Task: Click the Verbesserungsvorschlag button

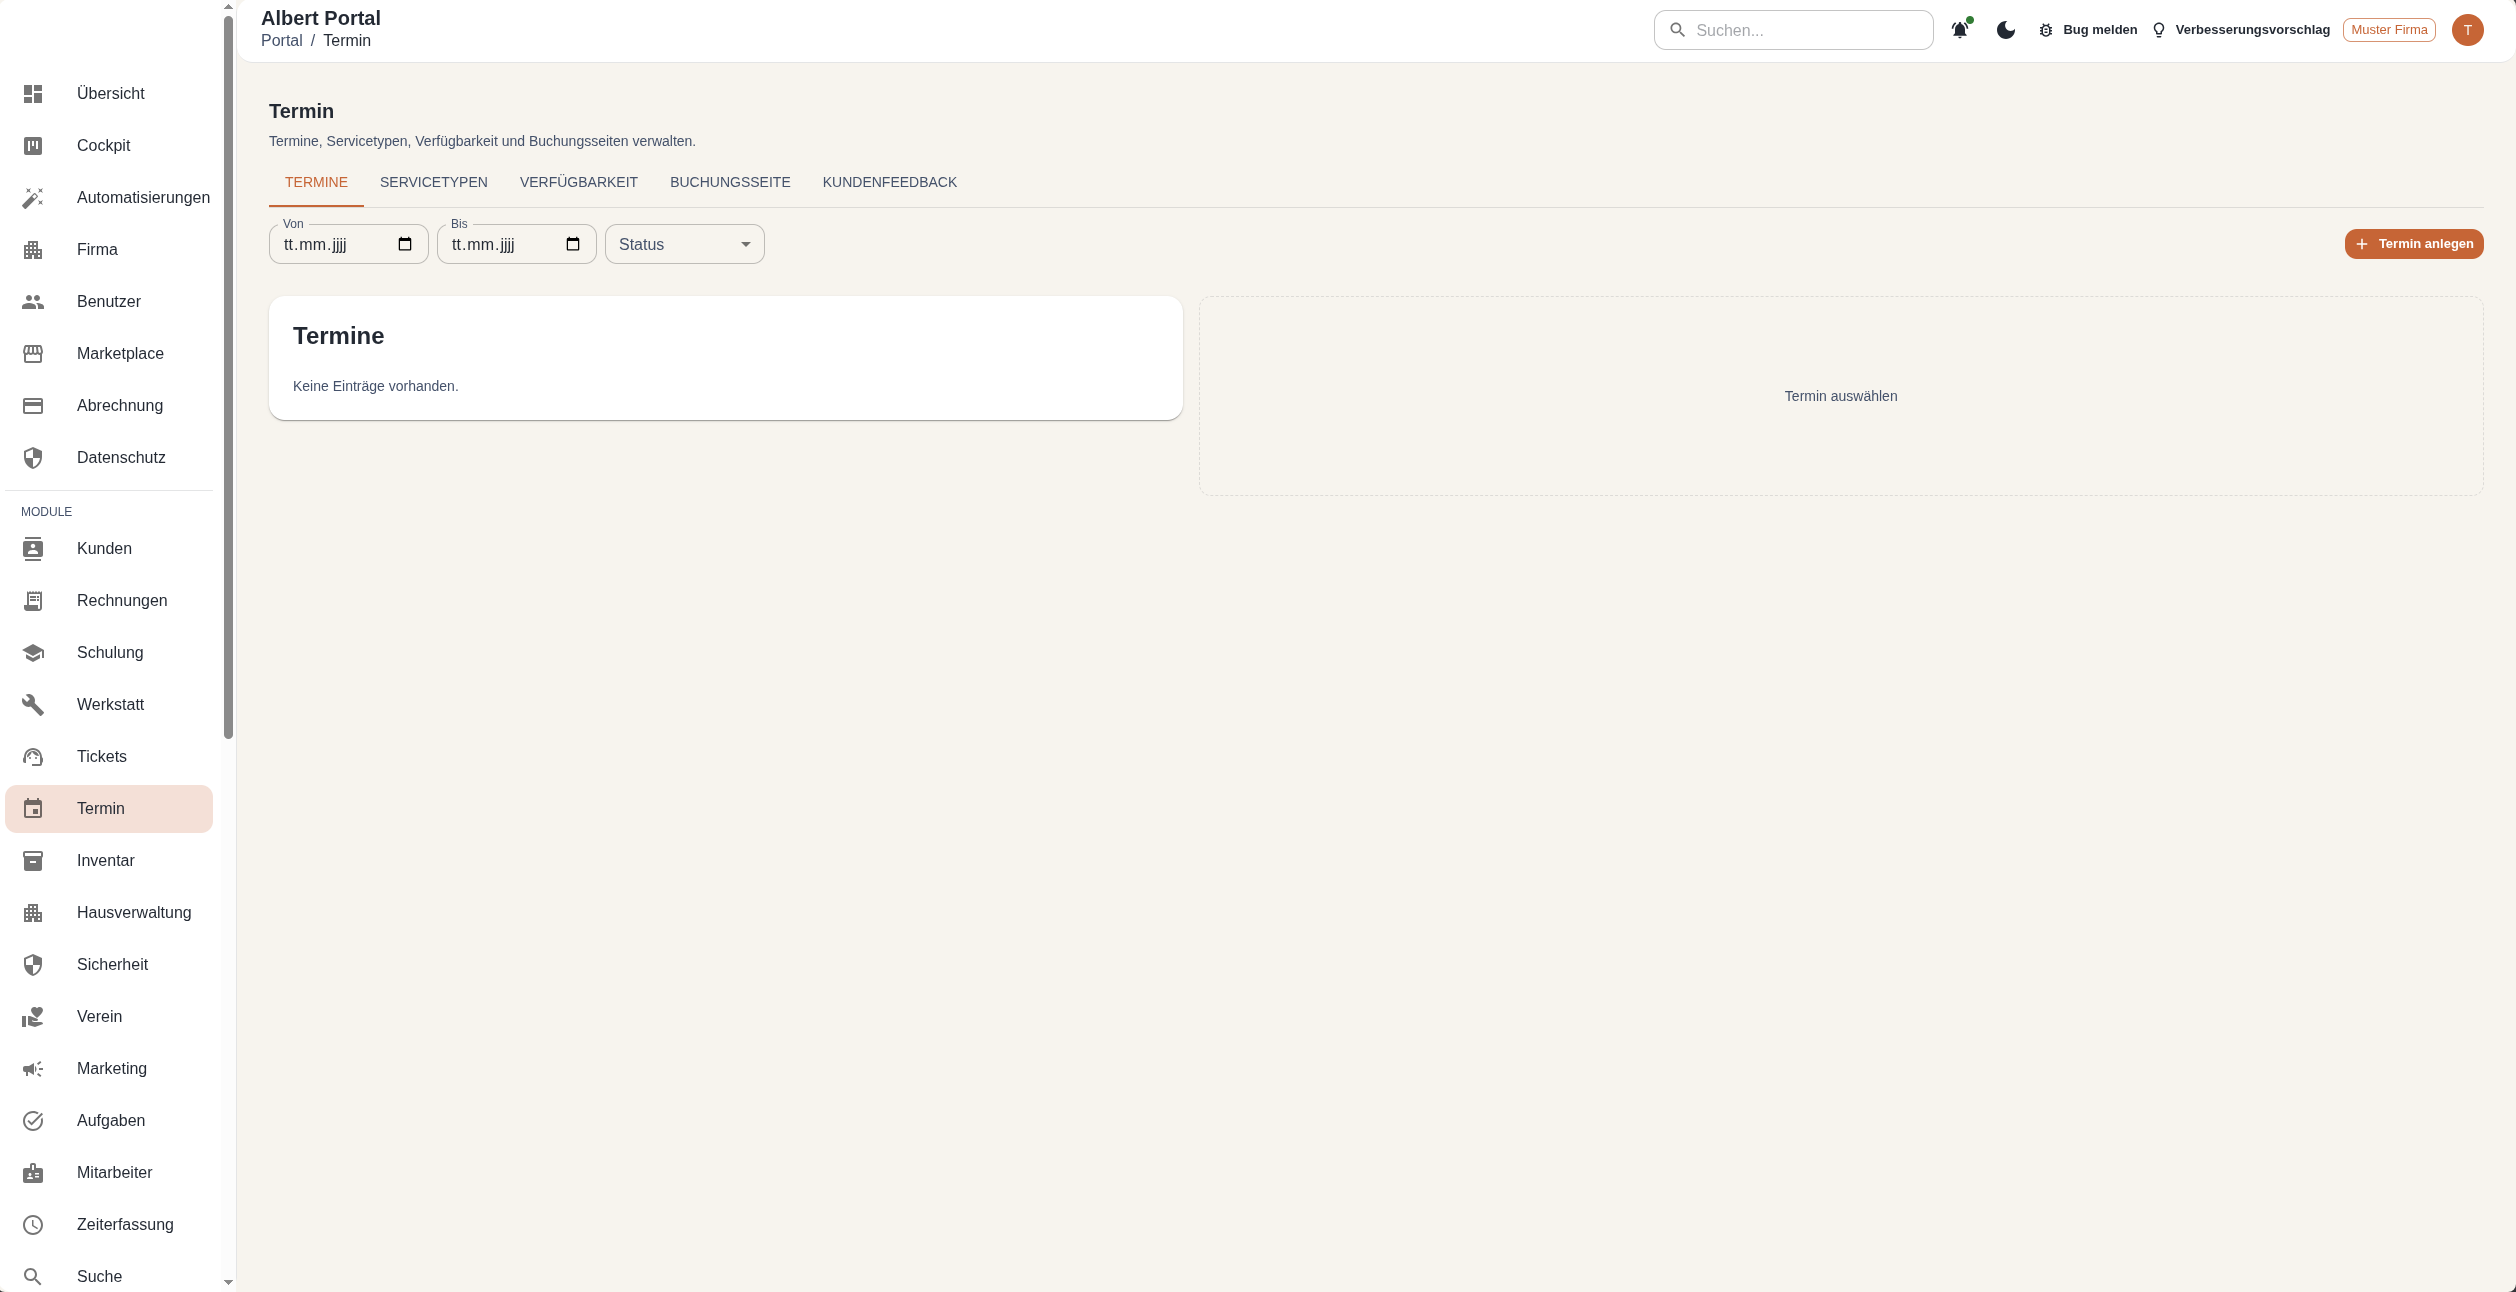Action: (2241, 30)
